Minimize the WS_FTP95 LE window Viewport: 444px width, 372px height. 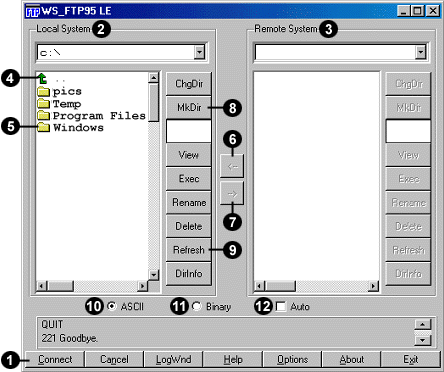pos(404,11)
